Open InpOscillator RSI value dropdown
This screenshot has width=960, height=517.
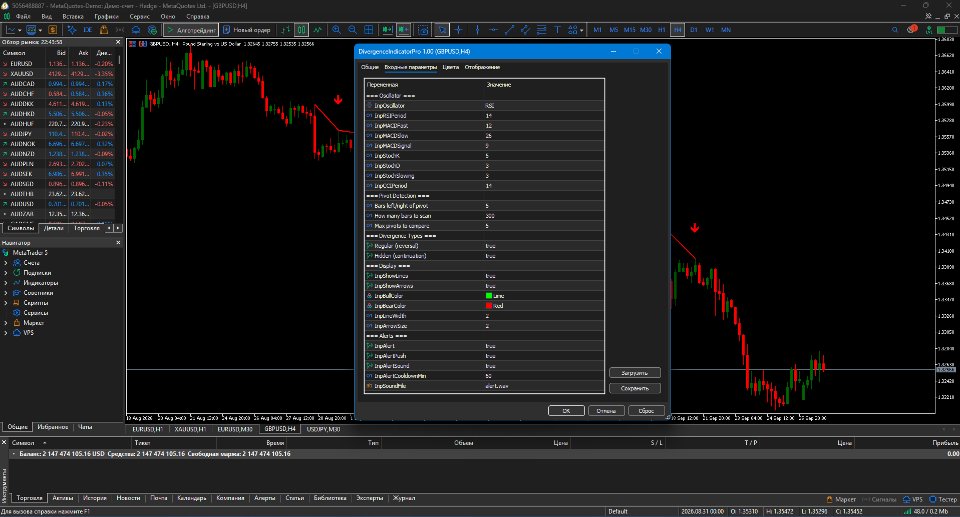click(x=544, y=106)
